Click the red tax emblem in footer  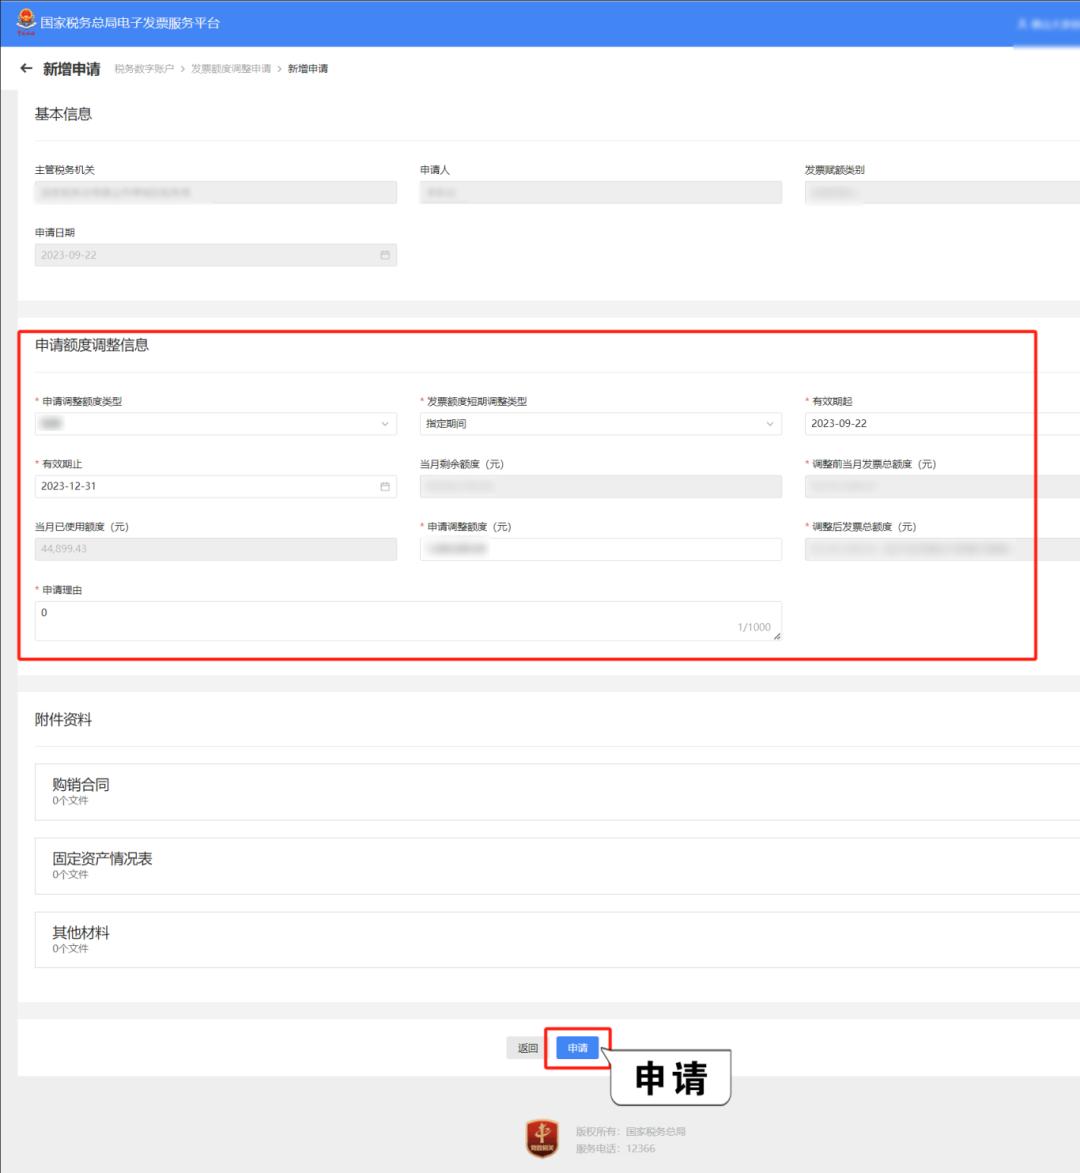coord(542,1138)
